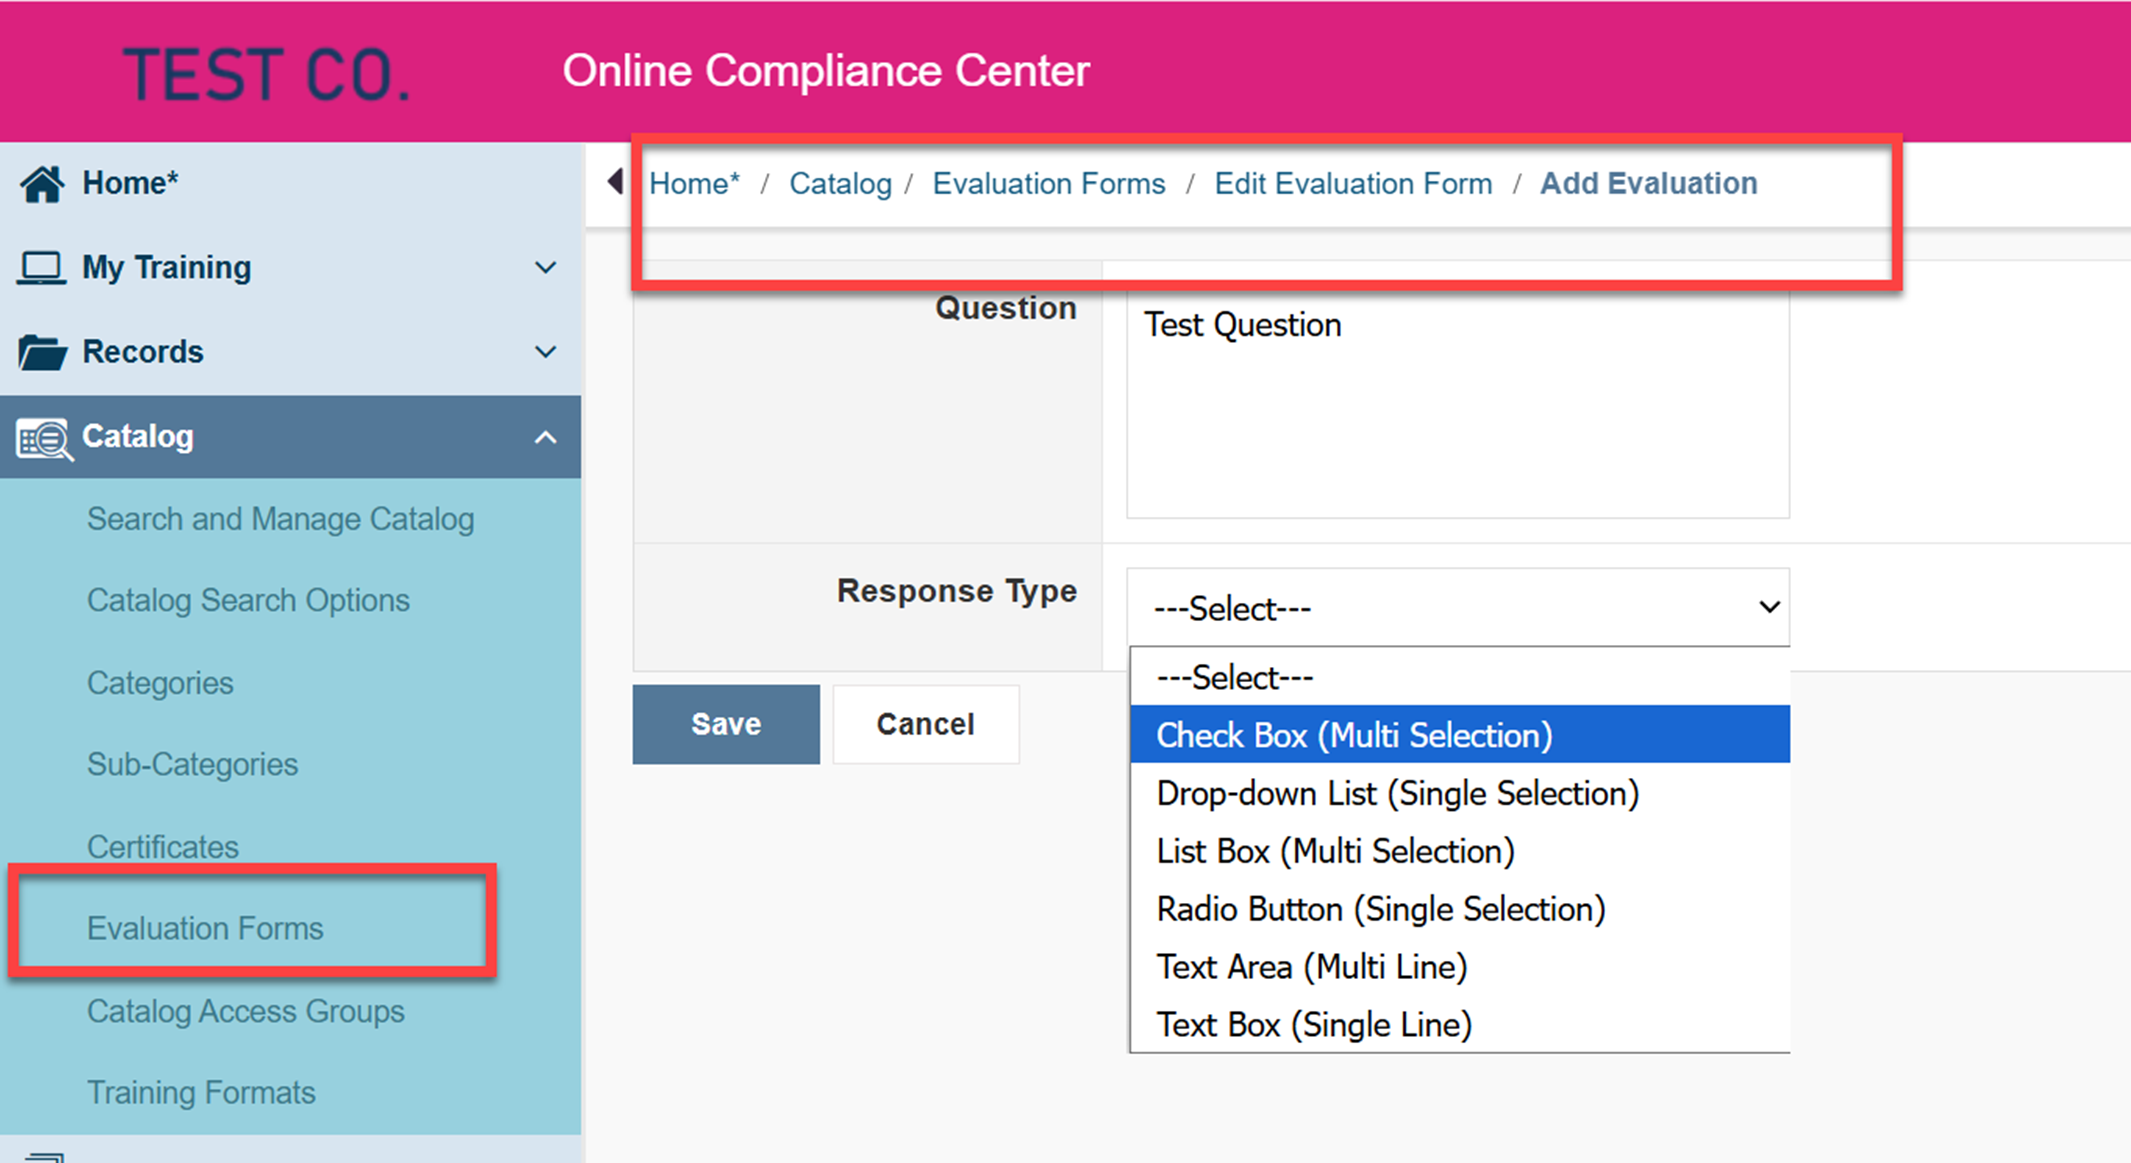The image size is (2131, 1163).
Task: Collapse sidebar with black triangle arrow
Action: pos(615,182)
